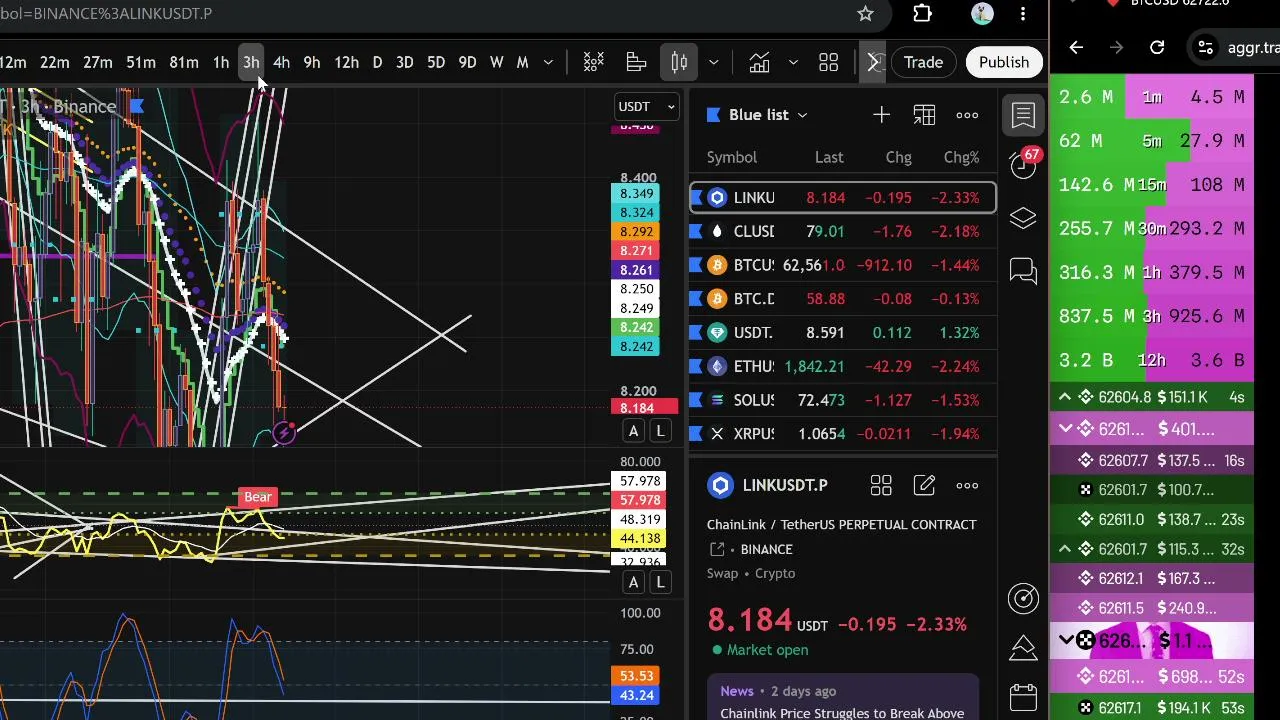The height and width of the screenshot is (720, 1280).
Task: Add a symbol with the watchlist plus icon
Action: click(x=881, y=115)
